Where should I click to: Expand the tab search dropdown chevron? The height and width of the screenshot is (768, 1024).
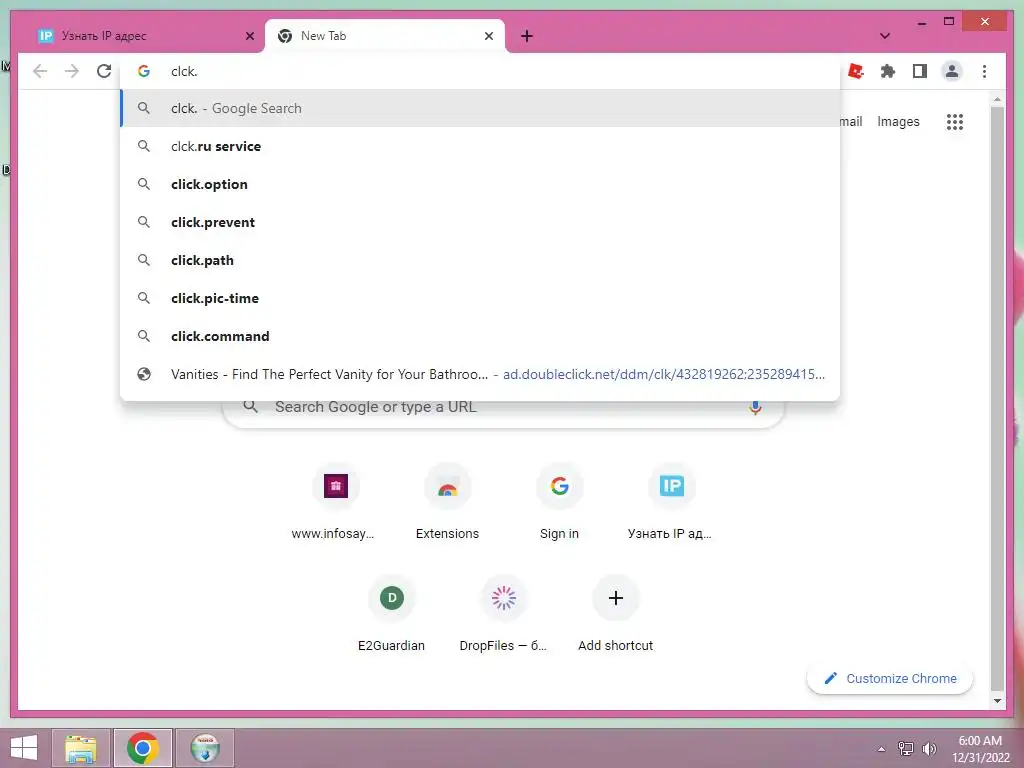pos(885,36)
